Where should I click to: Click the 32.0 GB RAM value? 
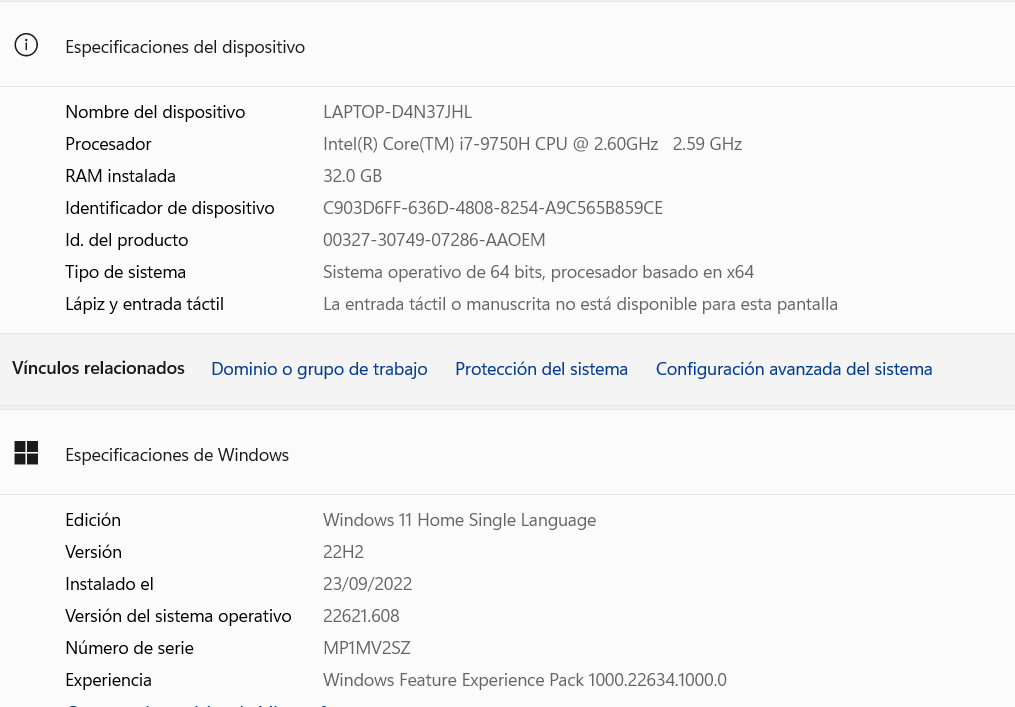coord(352,176)
